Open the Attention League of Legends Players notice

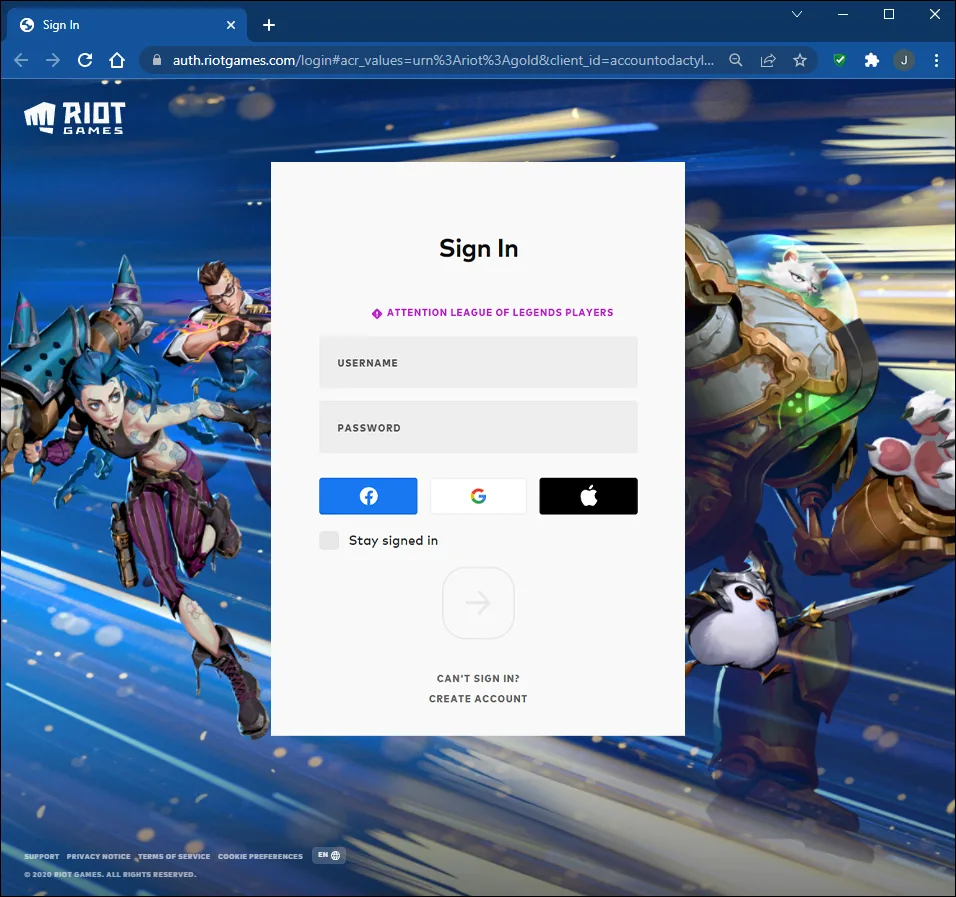coord(493,312)
